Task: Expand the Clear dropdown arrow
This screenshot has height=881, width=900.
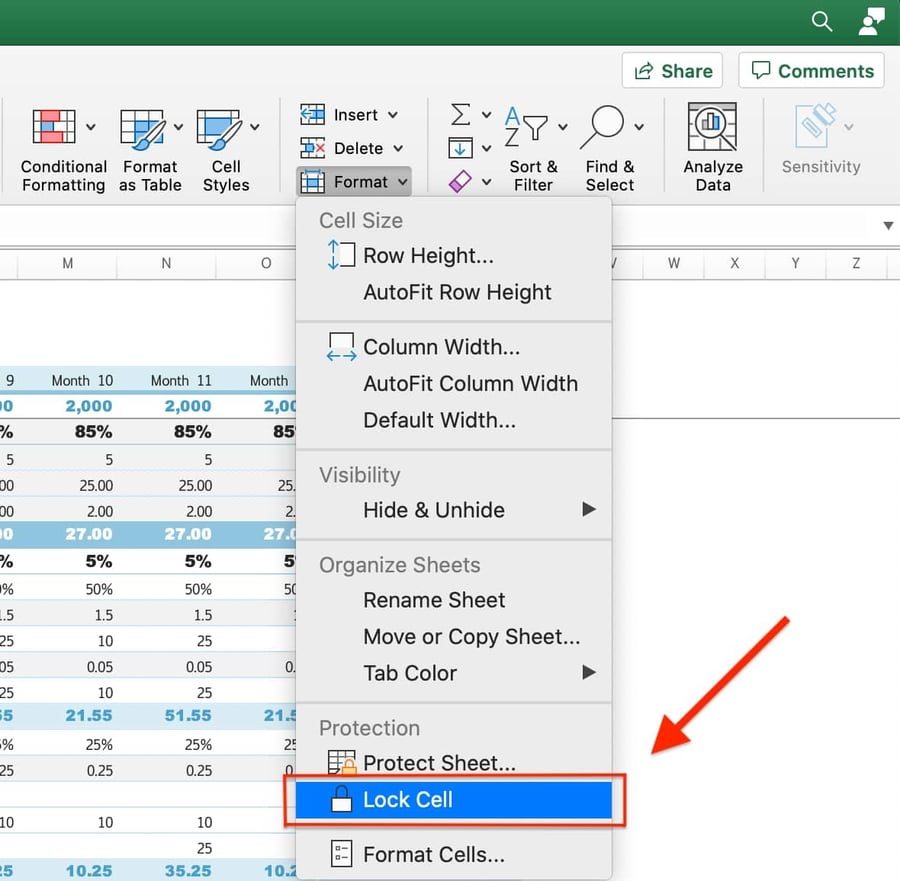Action: tap(486, 182)
